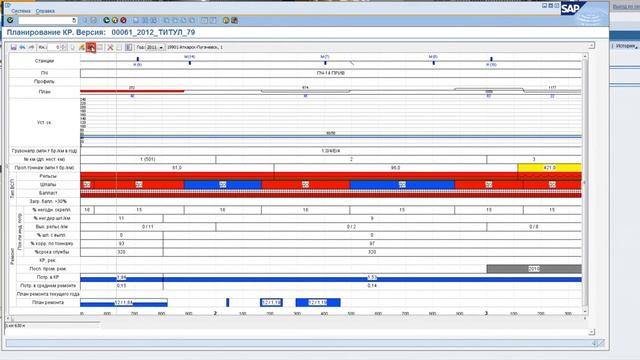Click the narrow blue repair plan marker
Screen dimensions: 640x360
(x=228, y=302)
